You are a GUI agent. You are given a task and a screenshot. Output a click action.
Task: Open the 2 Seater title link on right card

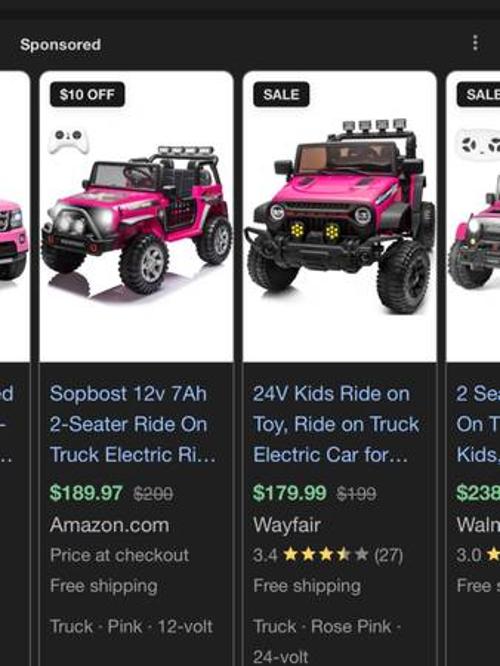point(478,424)
